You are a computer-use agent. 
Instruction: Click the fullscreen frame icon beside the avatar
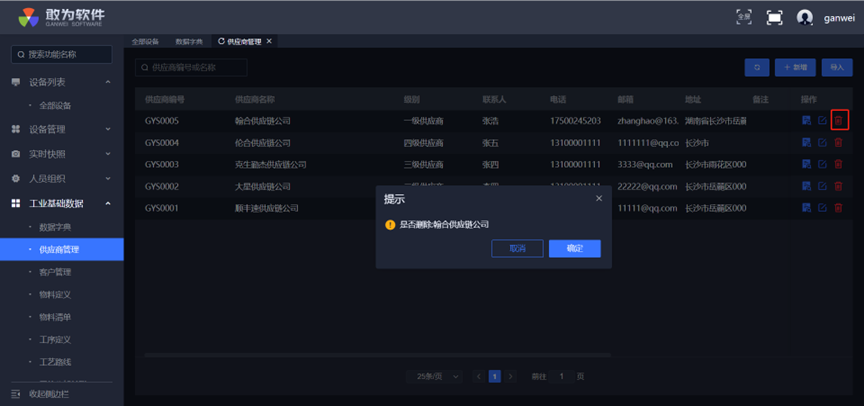click(775, 18)
